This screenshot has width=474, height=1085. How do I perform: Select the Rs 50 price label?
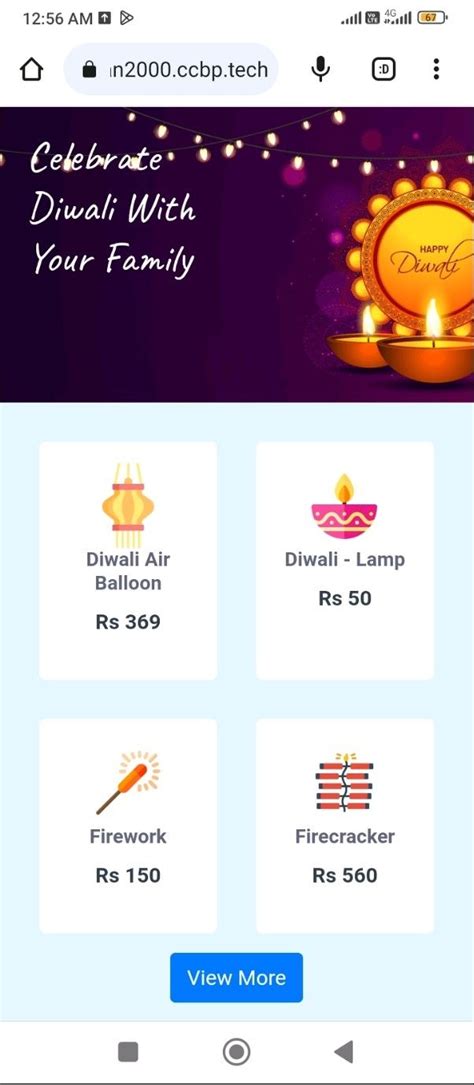pos(345,599)
